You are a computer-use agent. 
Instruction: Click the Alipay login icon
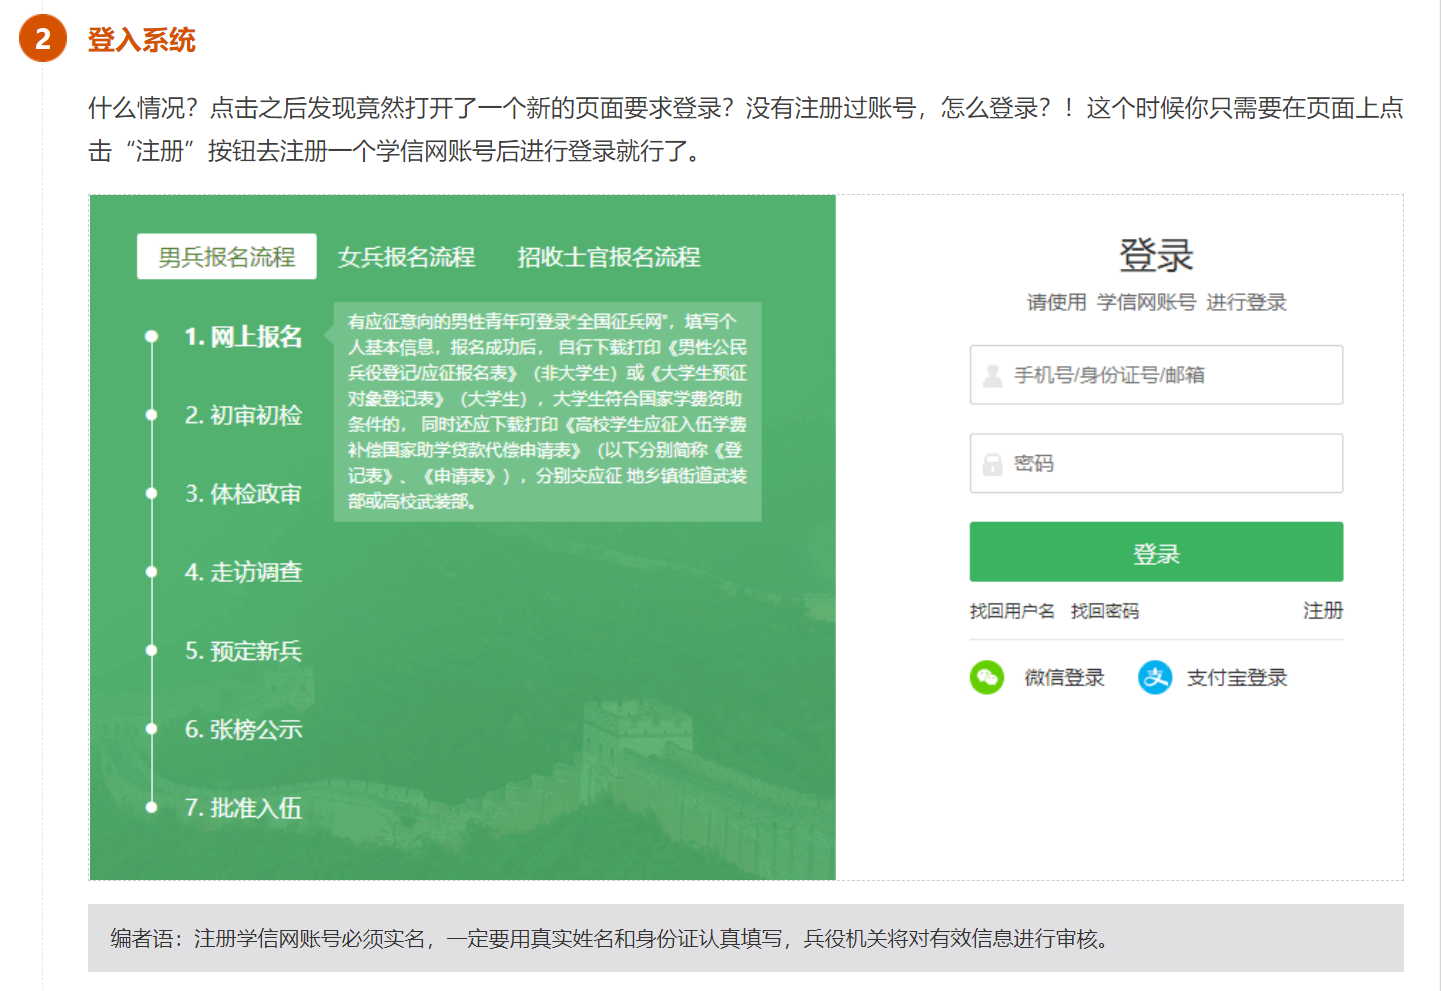coord(1155,678)
